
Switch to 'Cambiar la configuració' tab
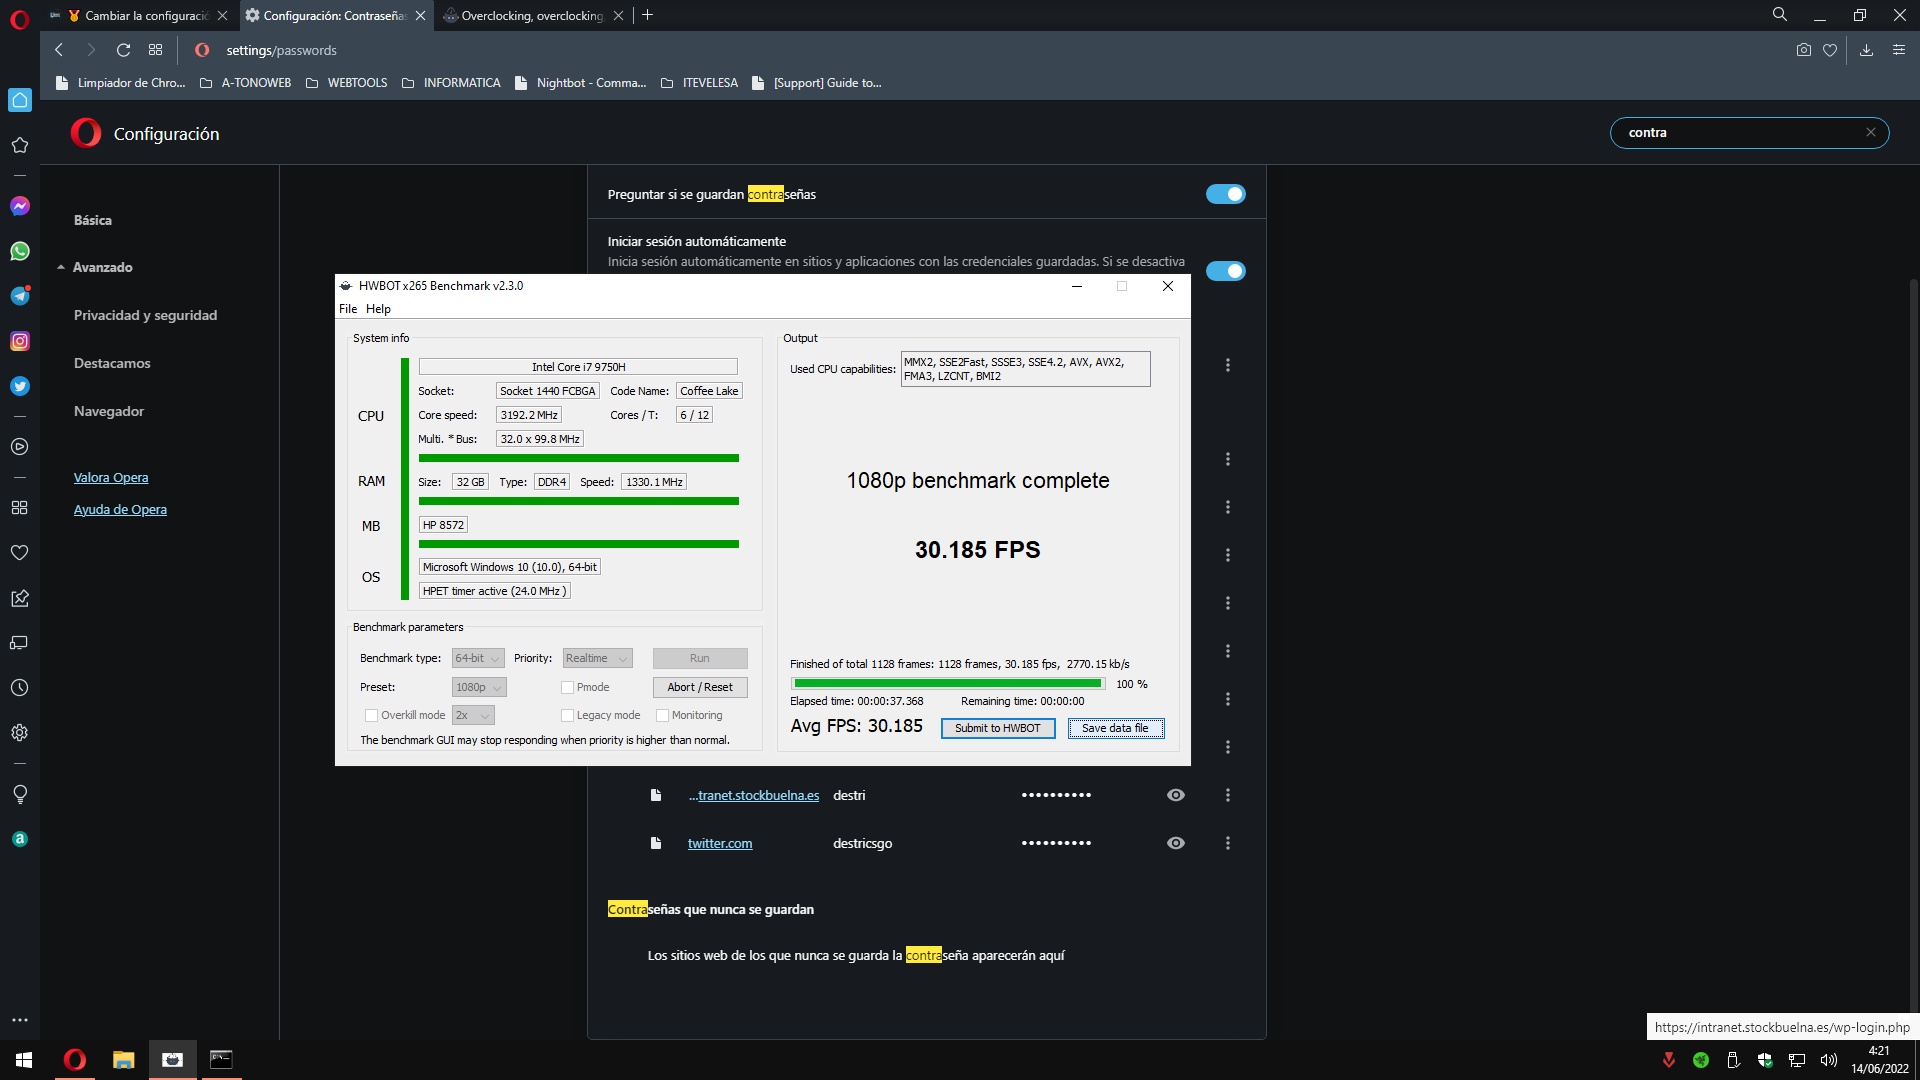138,15
